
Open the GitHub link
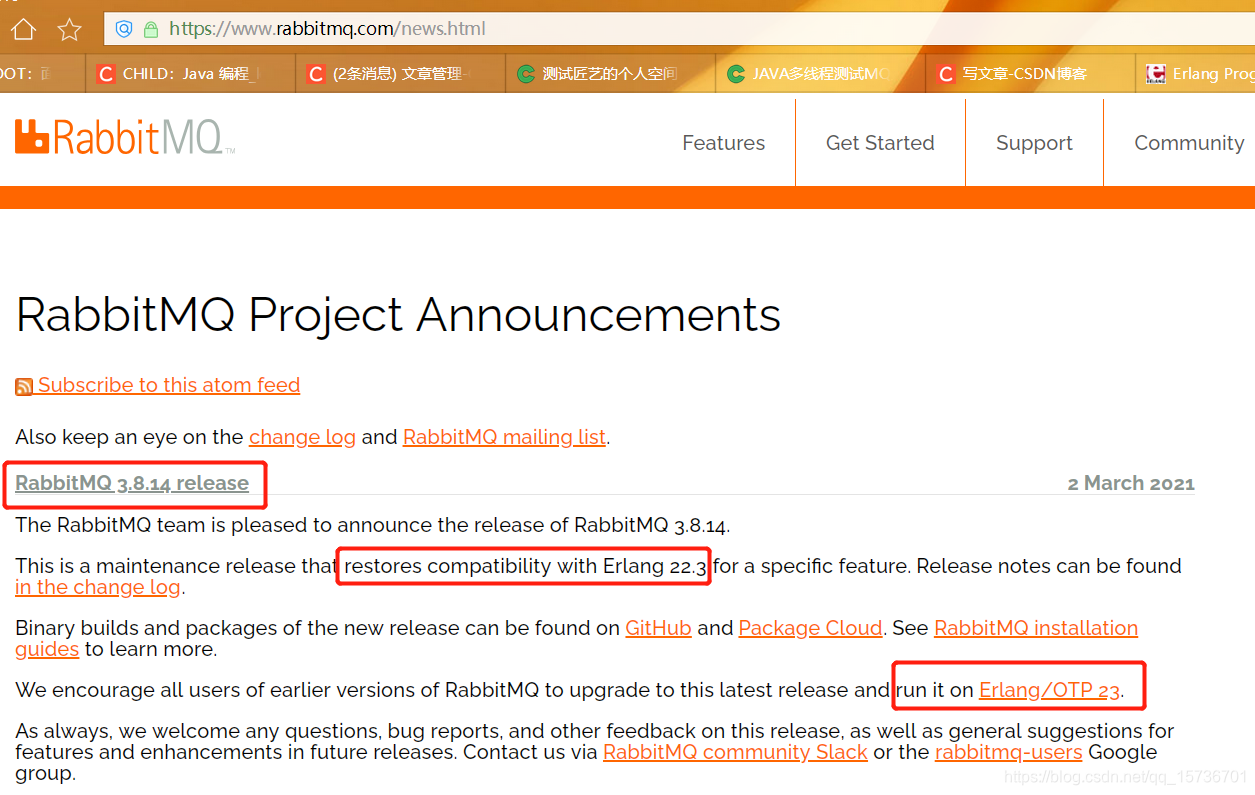click(x=658, y=628)
